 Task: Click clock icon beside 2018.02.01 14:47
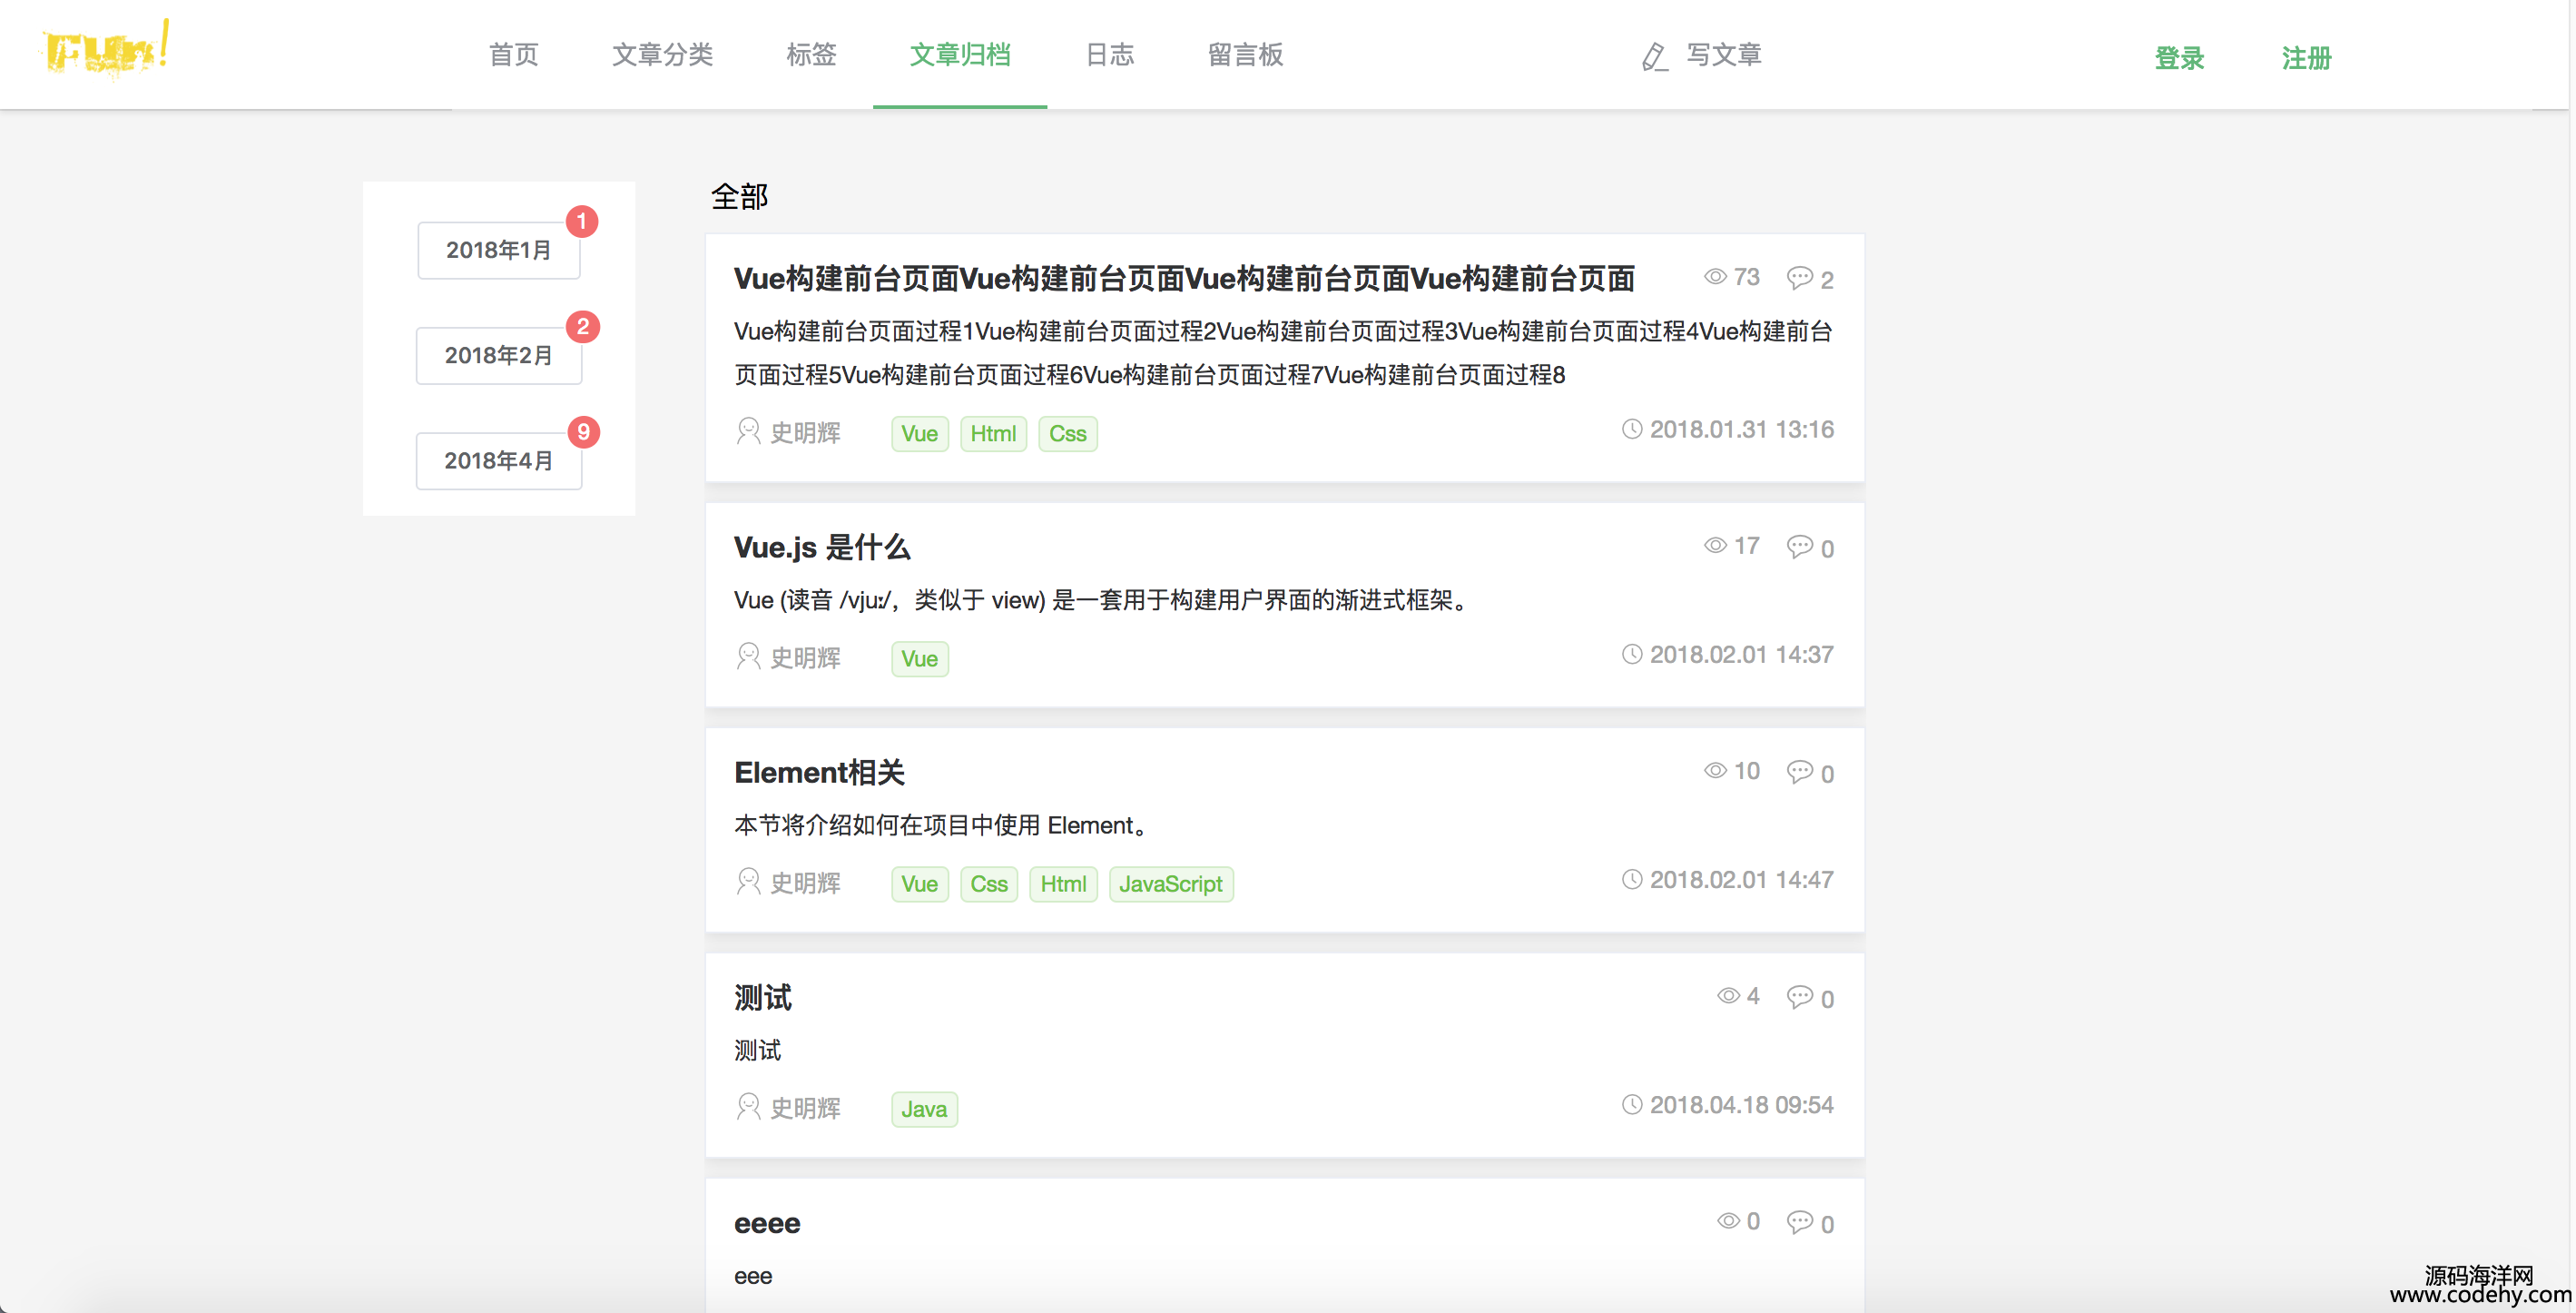tap(1631, 879)
